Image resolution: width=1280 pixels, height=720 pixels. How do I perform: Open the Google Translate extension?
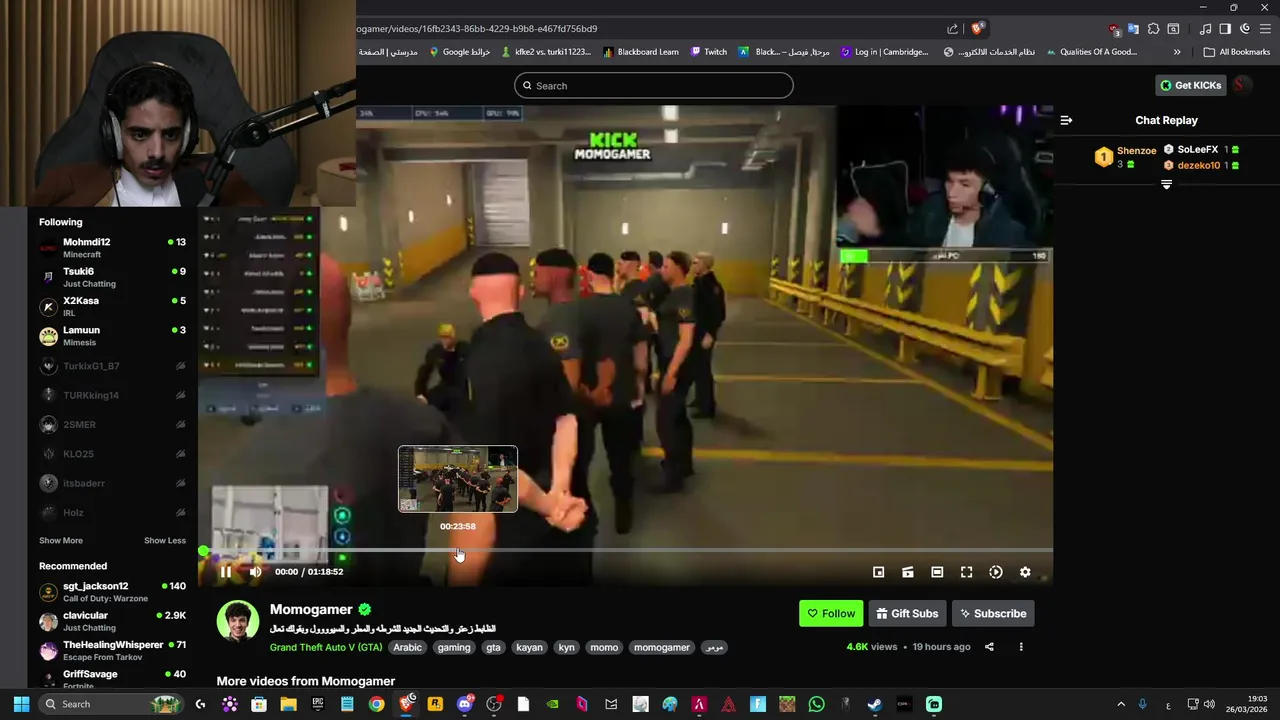(x=1133, y=29)
